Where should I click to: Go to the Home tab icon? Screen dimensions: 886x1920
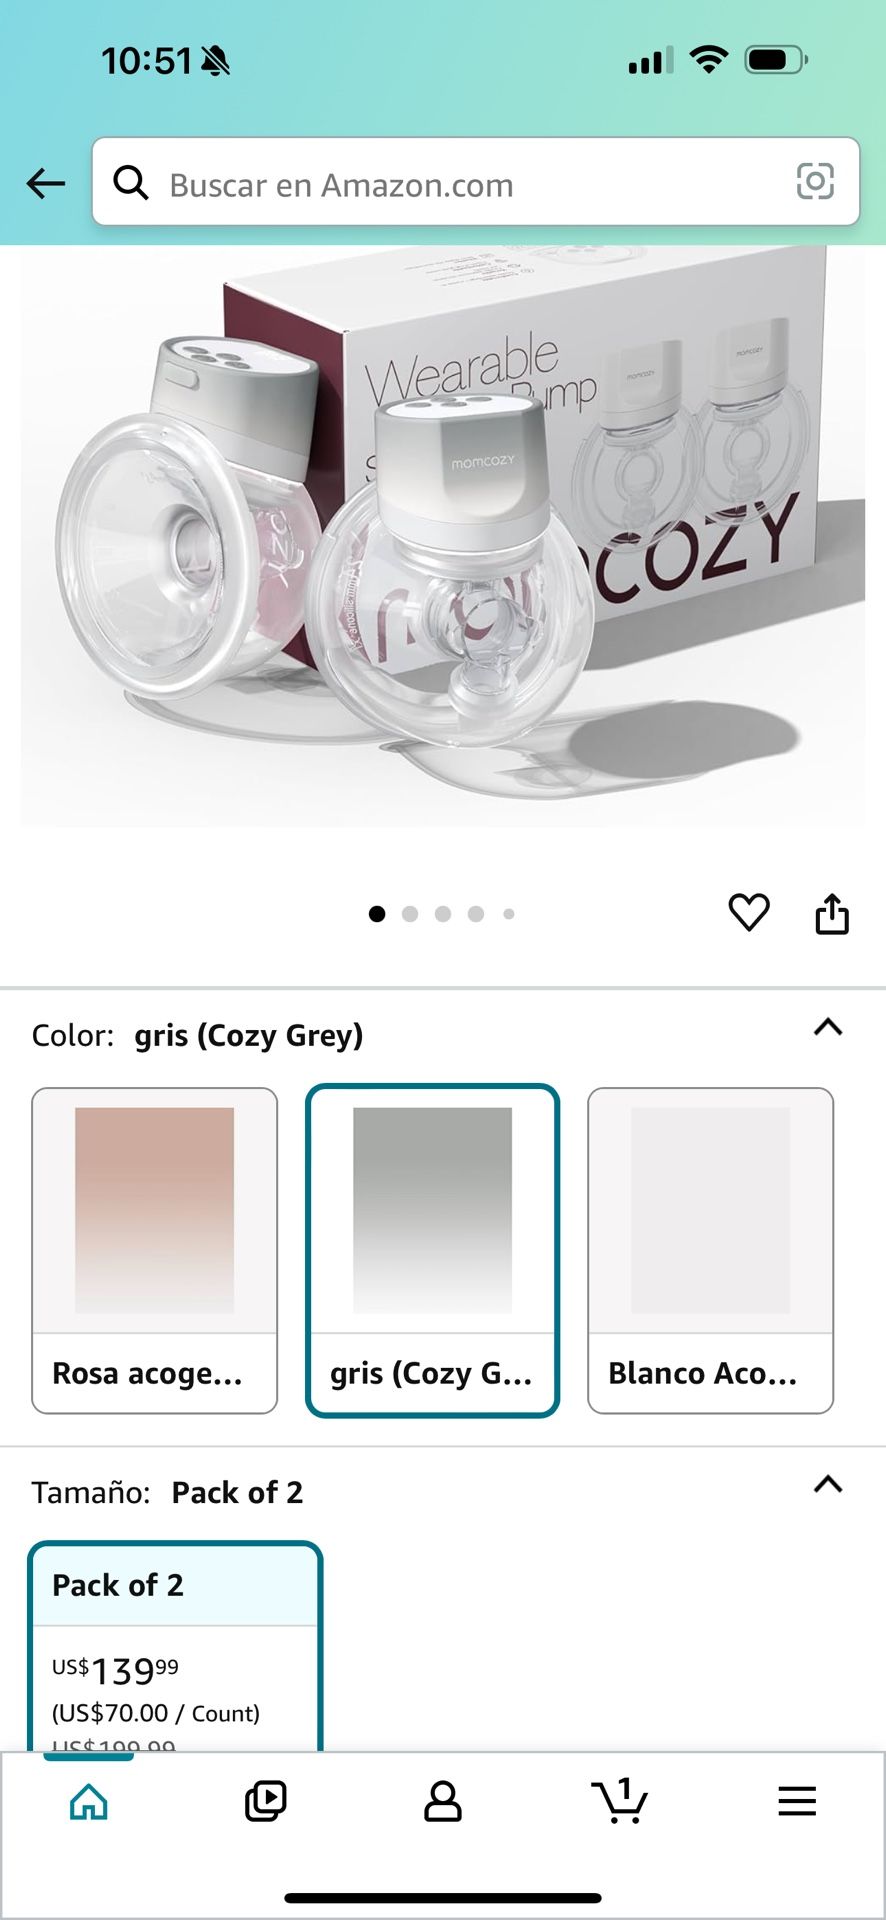(89, 1802)
